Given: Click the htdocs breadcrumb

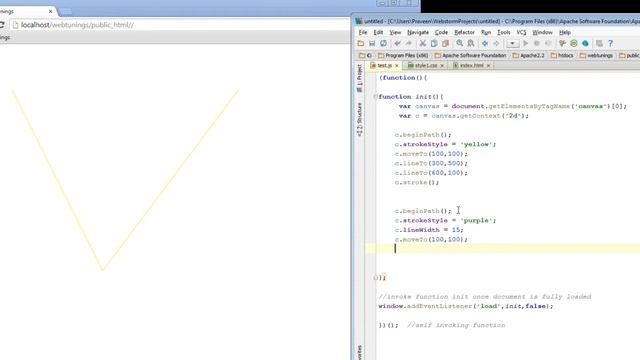Looking at the screenshot, I should pyautogui.click(x=562, y=56).
